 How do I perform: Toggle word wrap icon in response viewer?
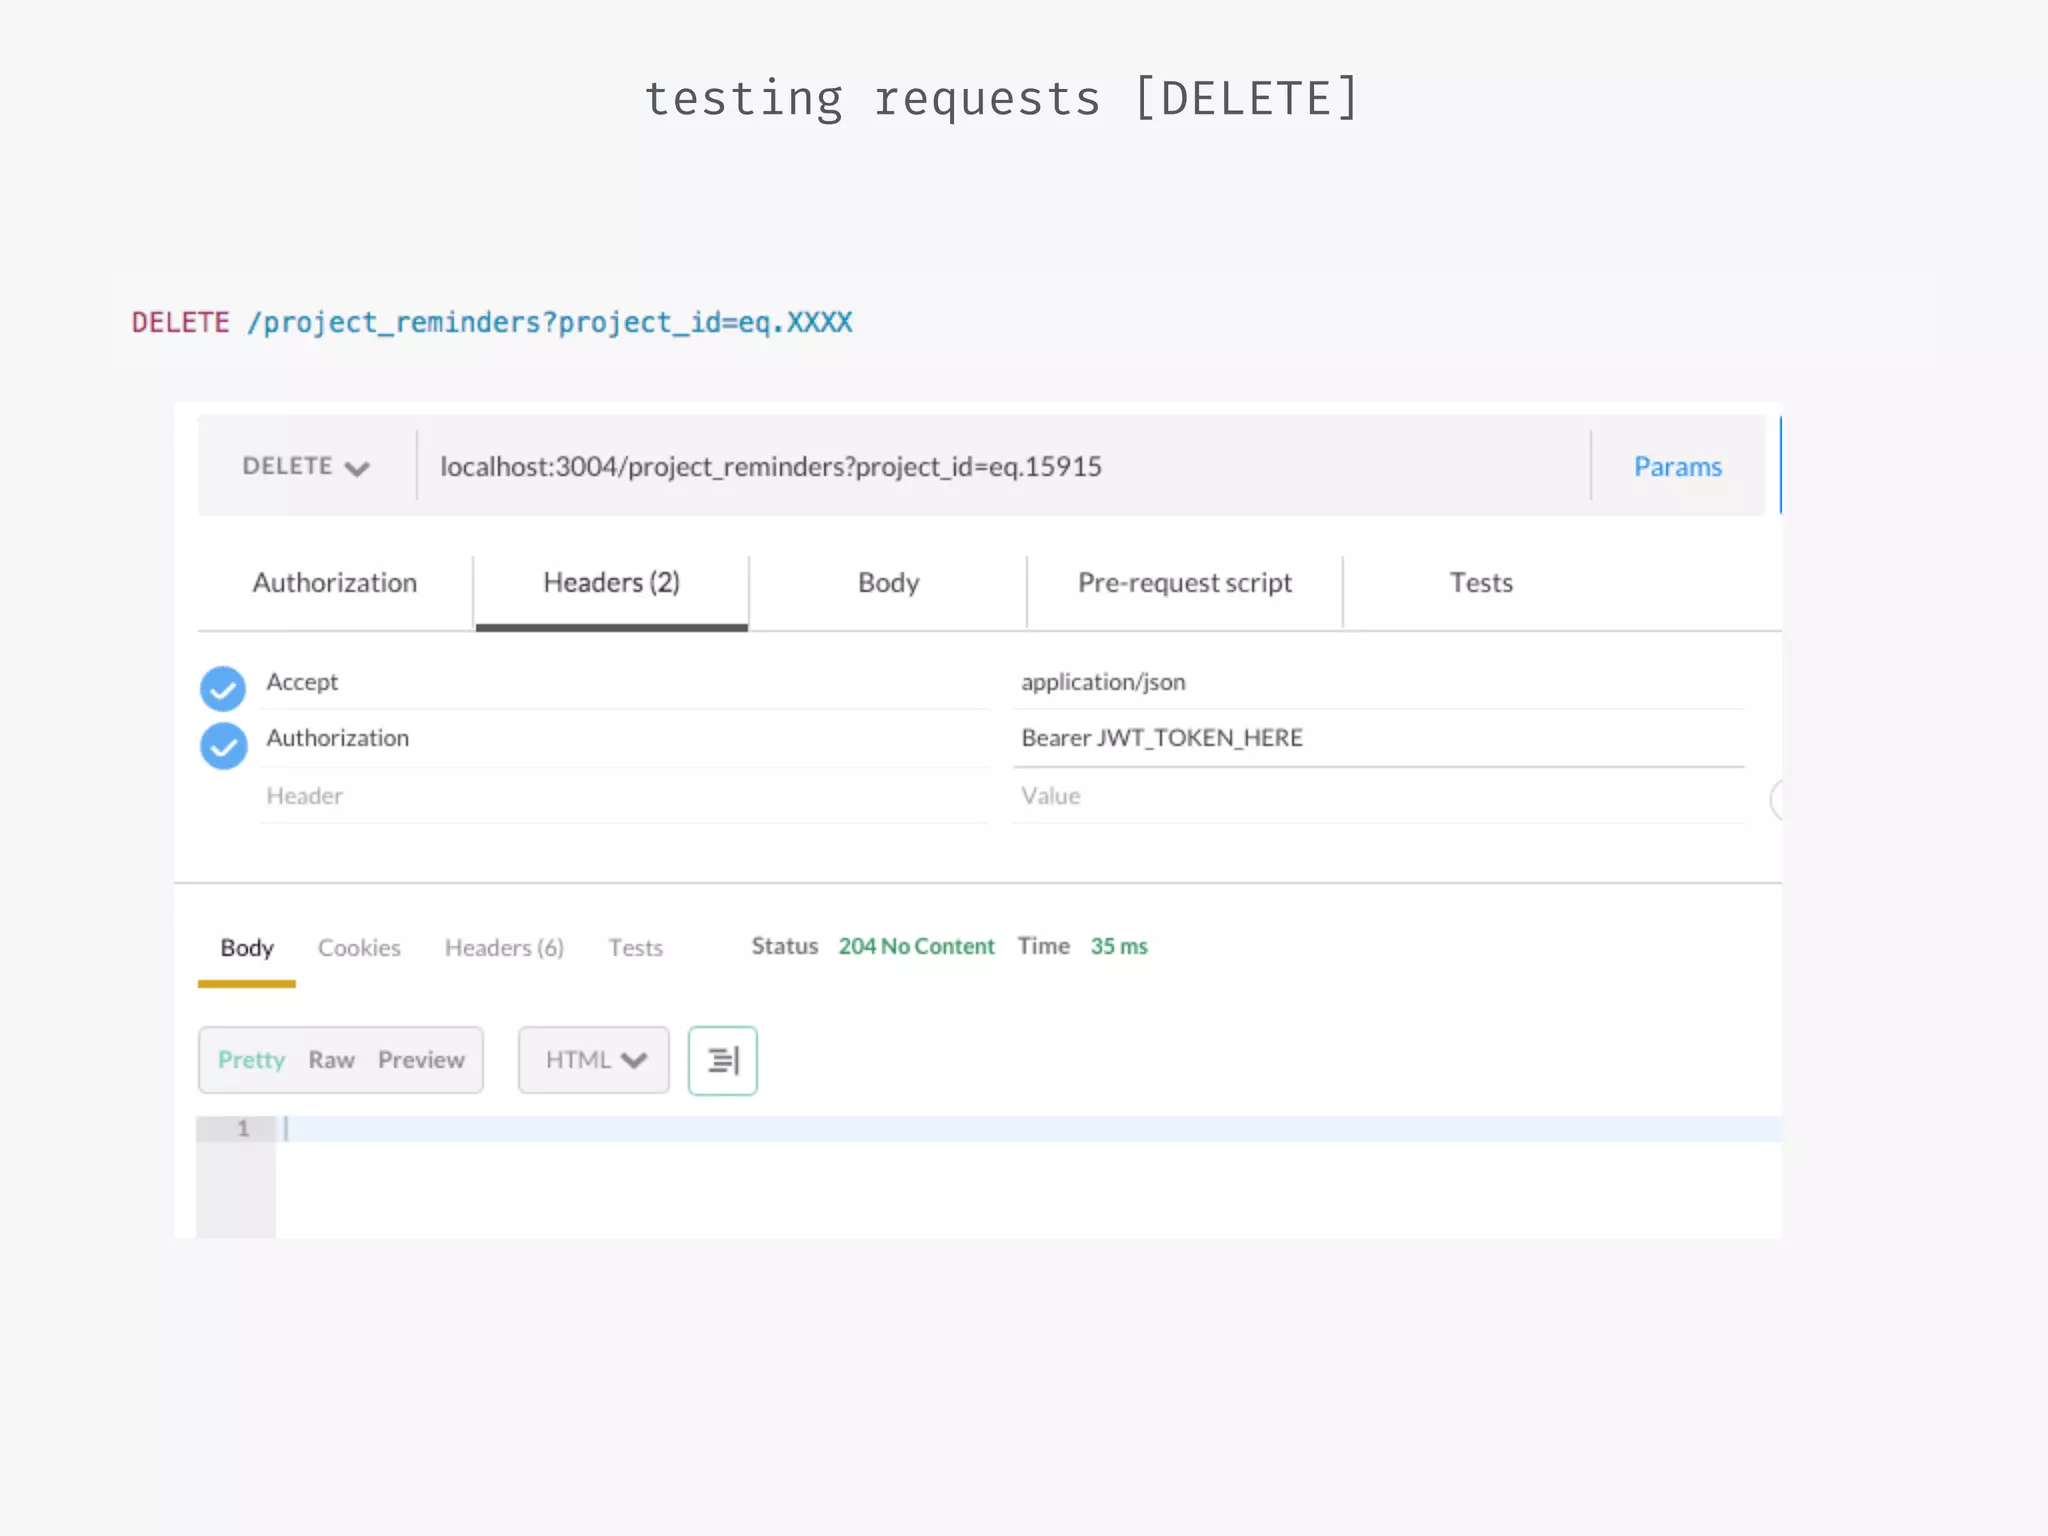pyautogui.click(x=722, y=1060)
